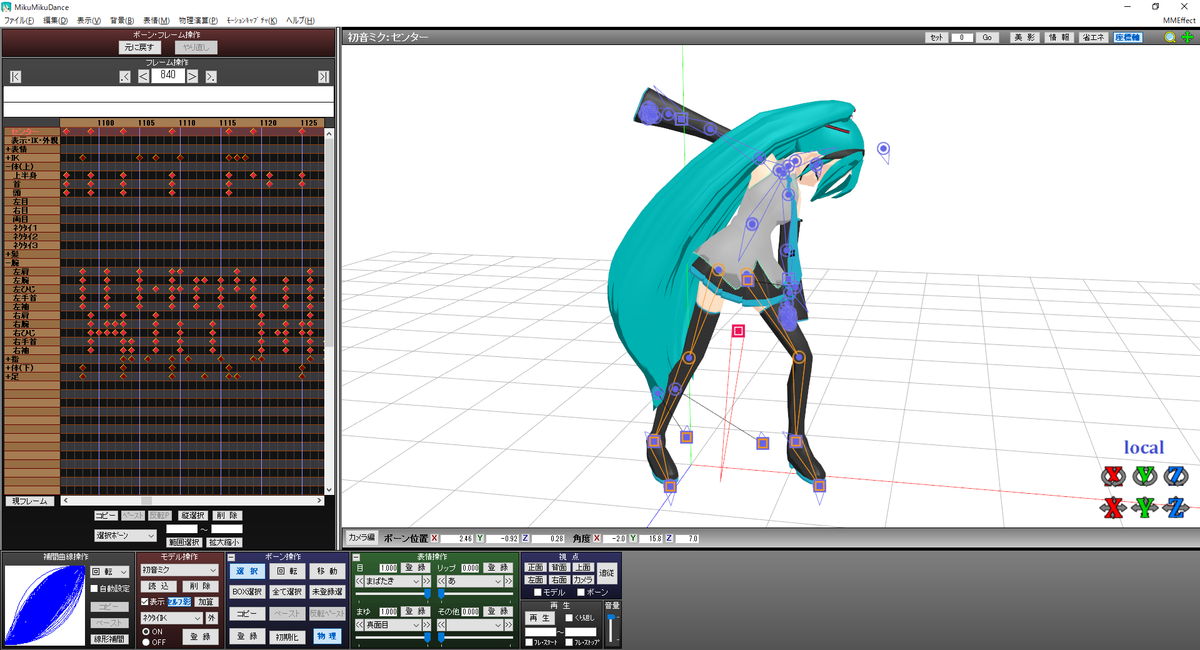Screen dimensions: 1200x650
Task: Go to previous keyframe with .< button
Action: [x=125, y=76]
